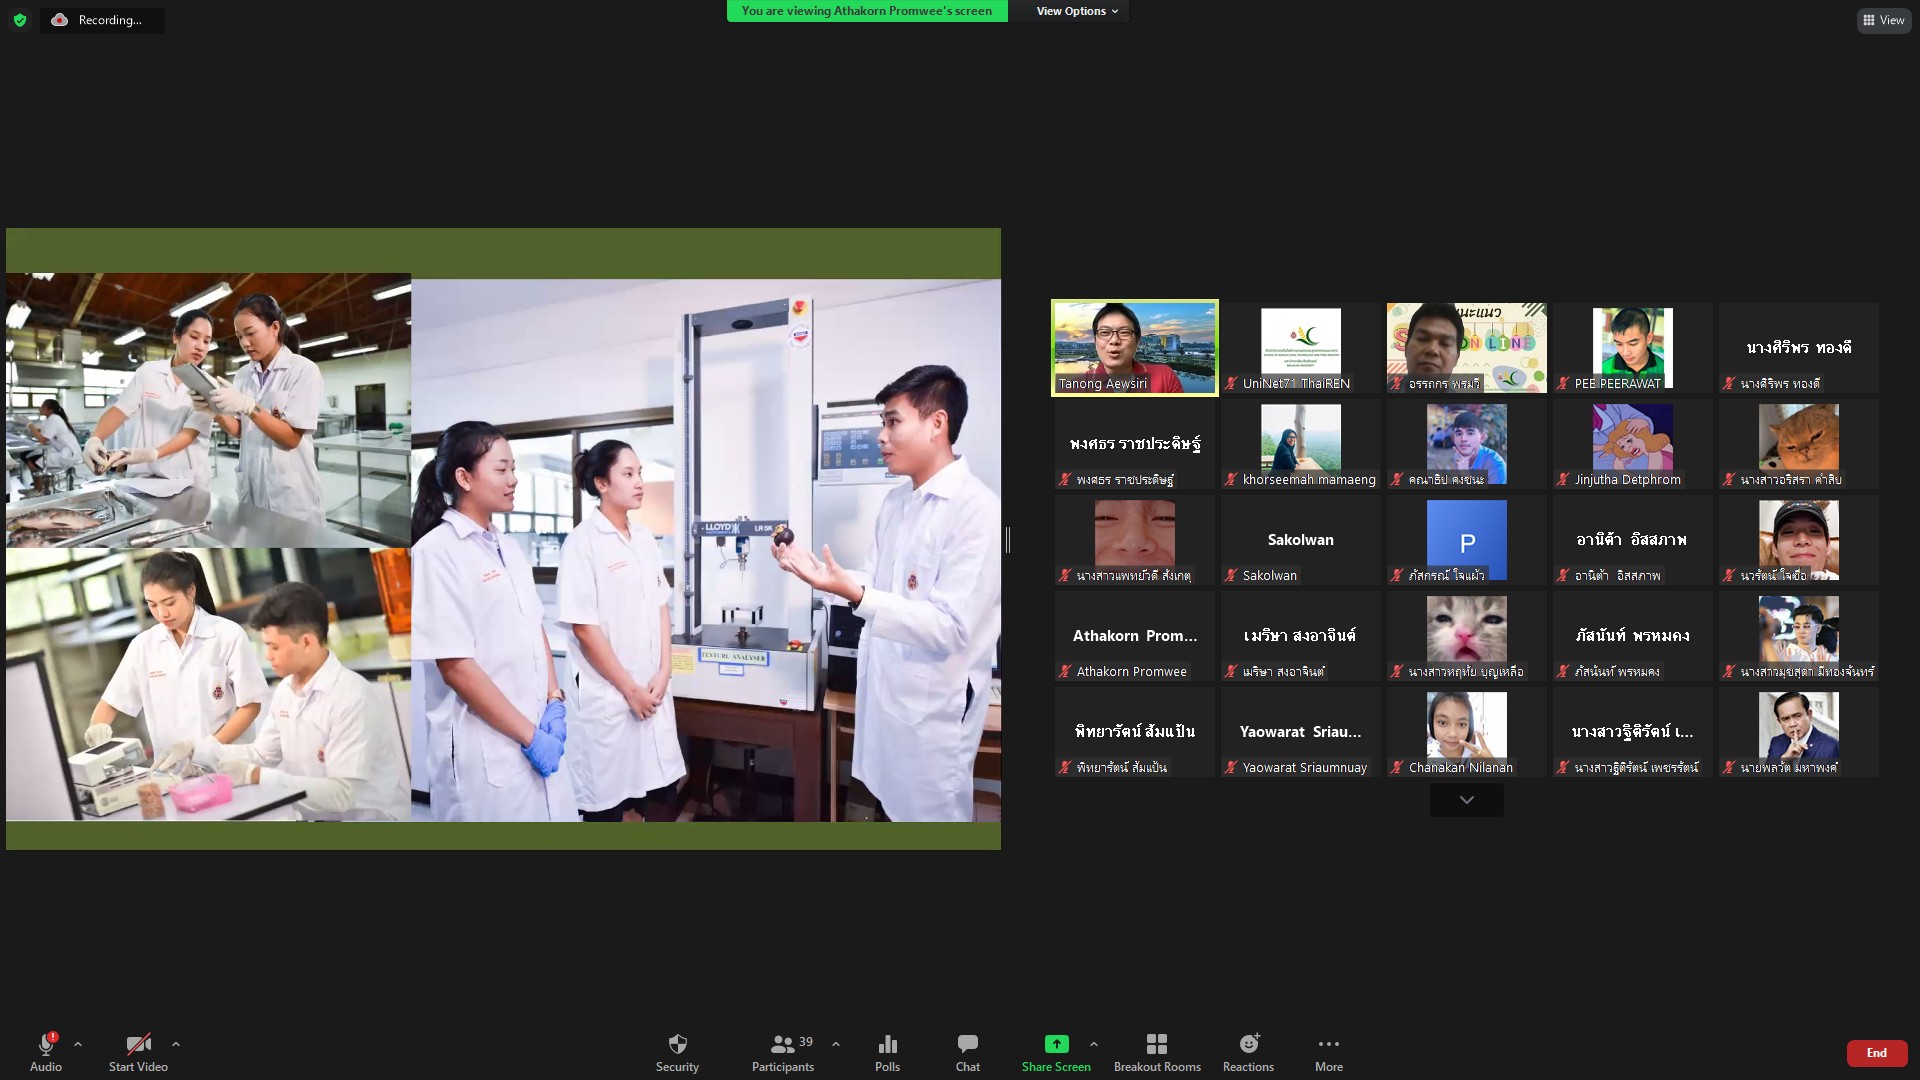
Task: Open the View Options dropdown
Action: pyautogui.click(x=1076, y=11)
